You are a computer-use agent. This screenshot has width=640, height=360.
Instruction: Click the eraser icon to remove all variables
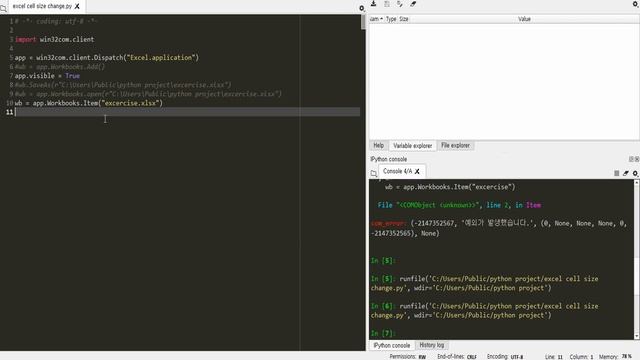[x=413, y=4]
